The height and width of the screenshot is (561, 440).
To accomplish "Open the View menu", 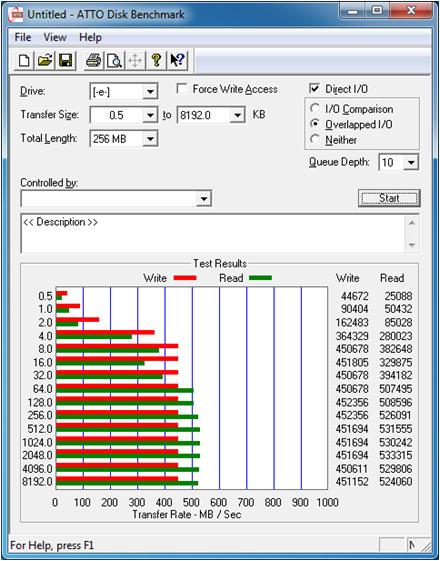I will tap(55, 37).
